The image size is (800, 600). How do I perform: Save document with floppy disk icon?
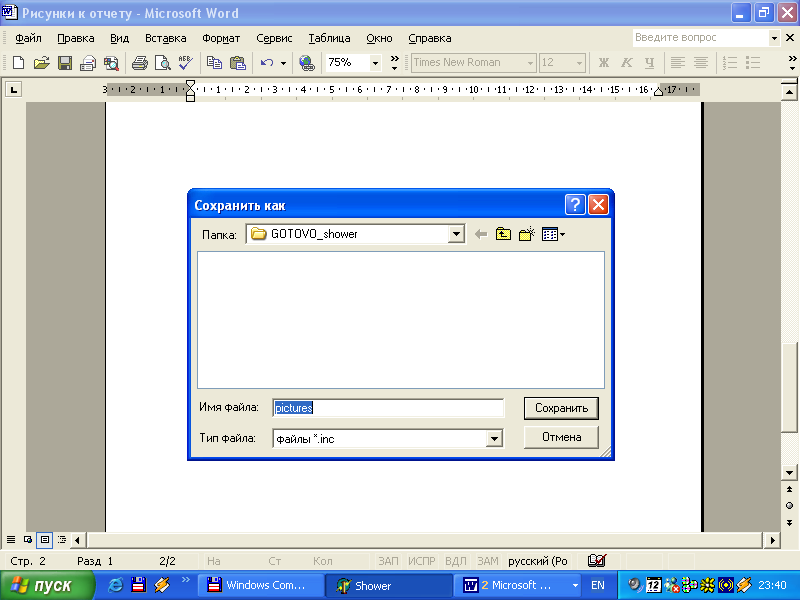pyautogui.click(x=65, y=63)
